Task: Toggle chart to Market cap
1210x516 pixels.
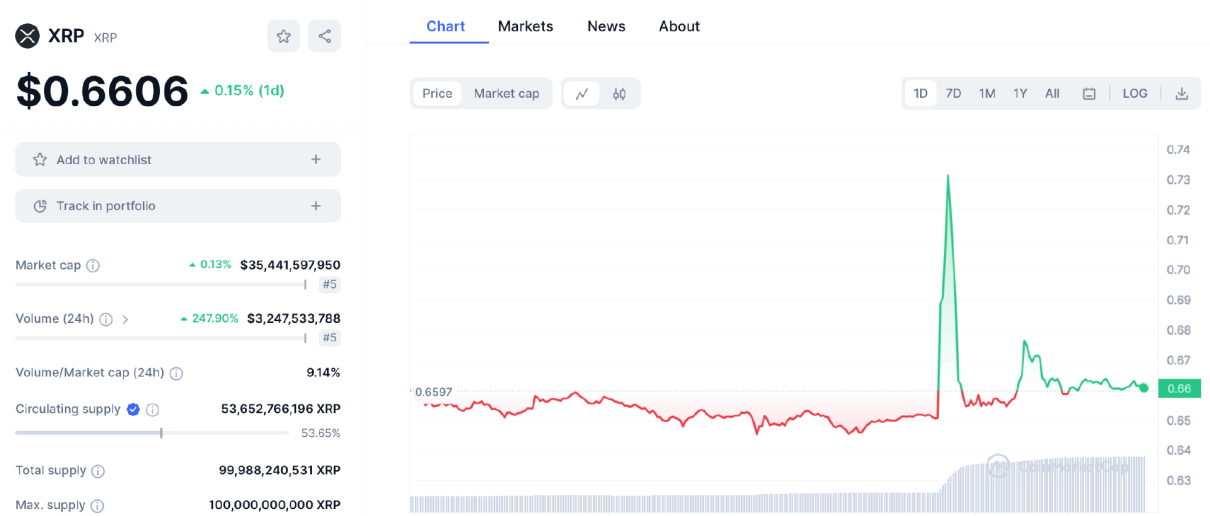Action: tap(506, 93)
